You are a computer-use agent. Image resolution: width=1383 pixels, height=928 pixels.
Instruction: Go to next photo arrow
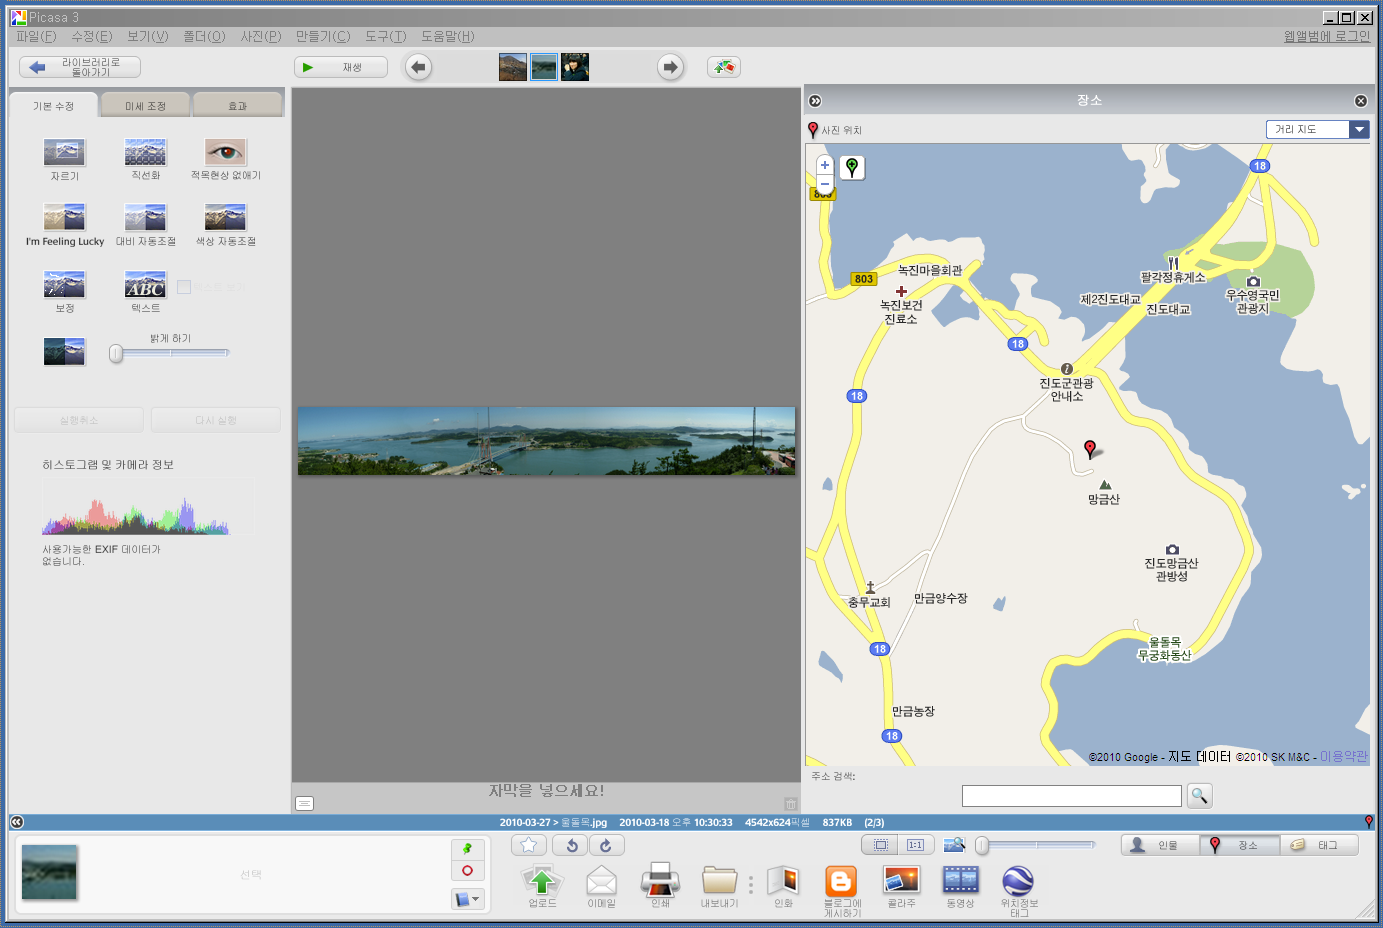[670, 67]
